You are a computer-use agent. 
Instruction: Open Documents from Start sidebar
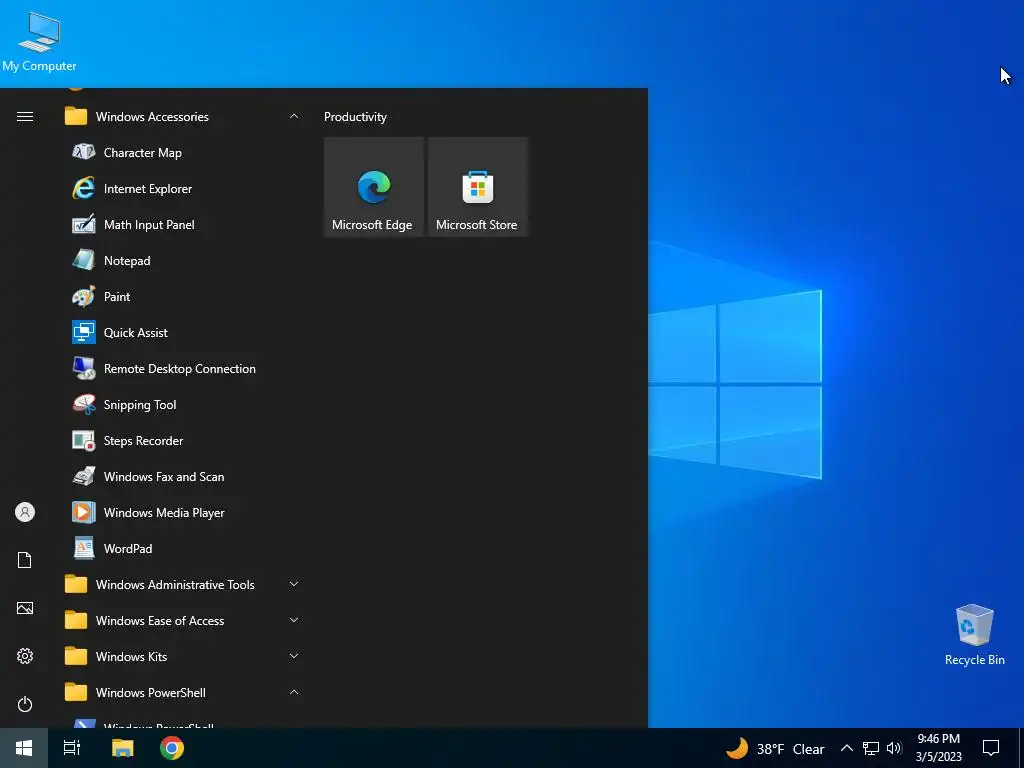tap(25, 560)
